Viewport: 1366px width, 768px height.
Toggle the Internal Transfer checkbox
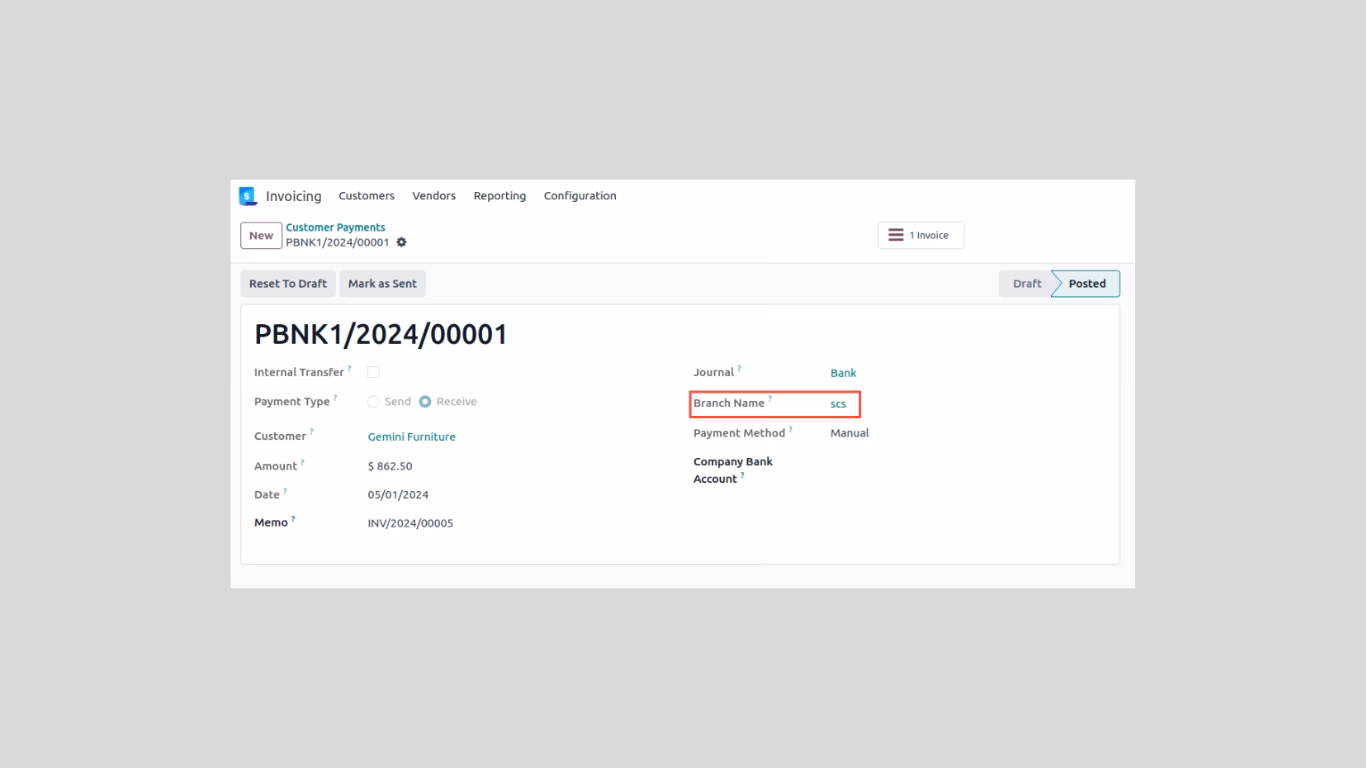373,372
